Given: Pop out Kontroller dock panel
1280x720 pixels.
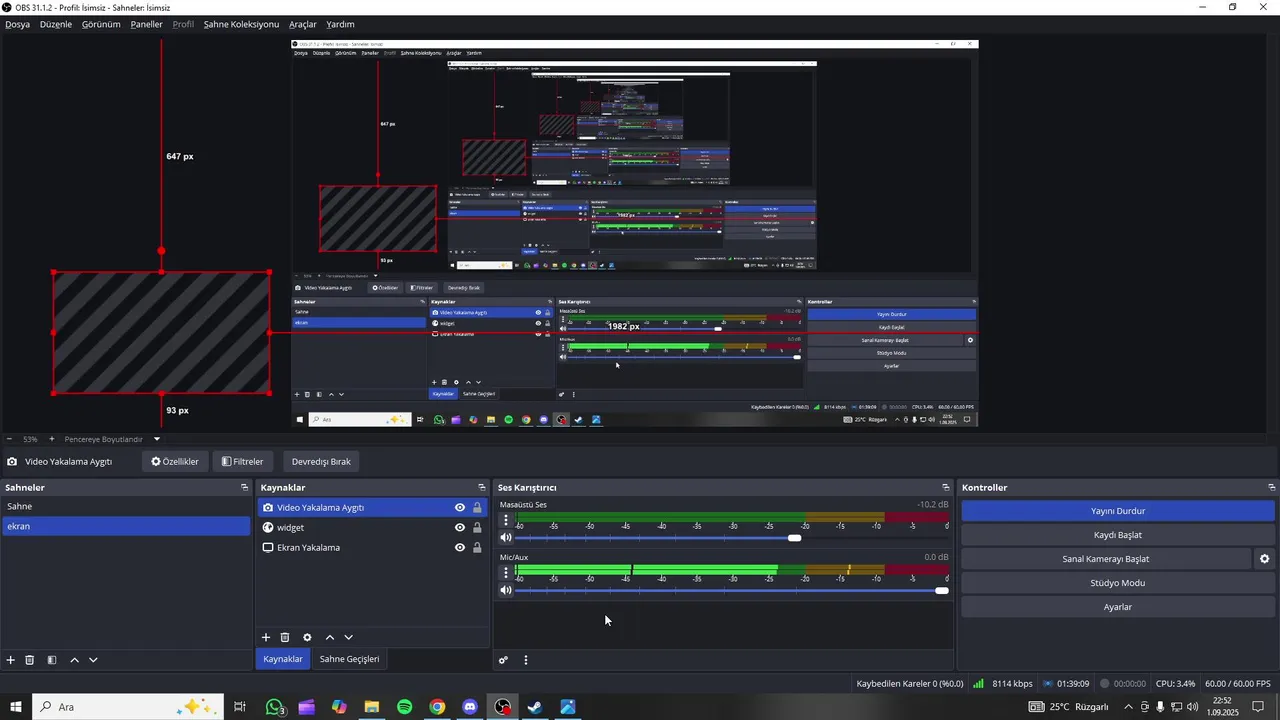Looking at the screenshot, I should [1271, 488].
